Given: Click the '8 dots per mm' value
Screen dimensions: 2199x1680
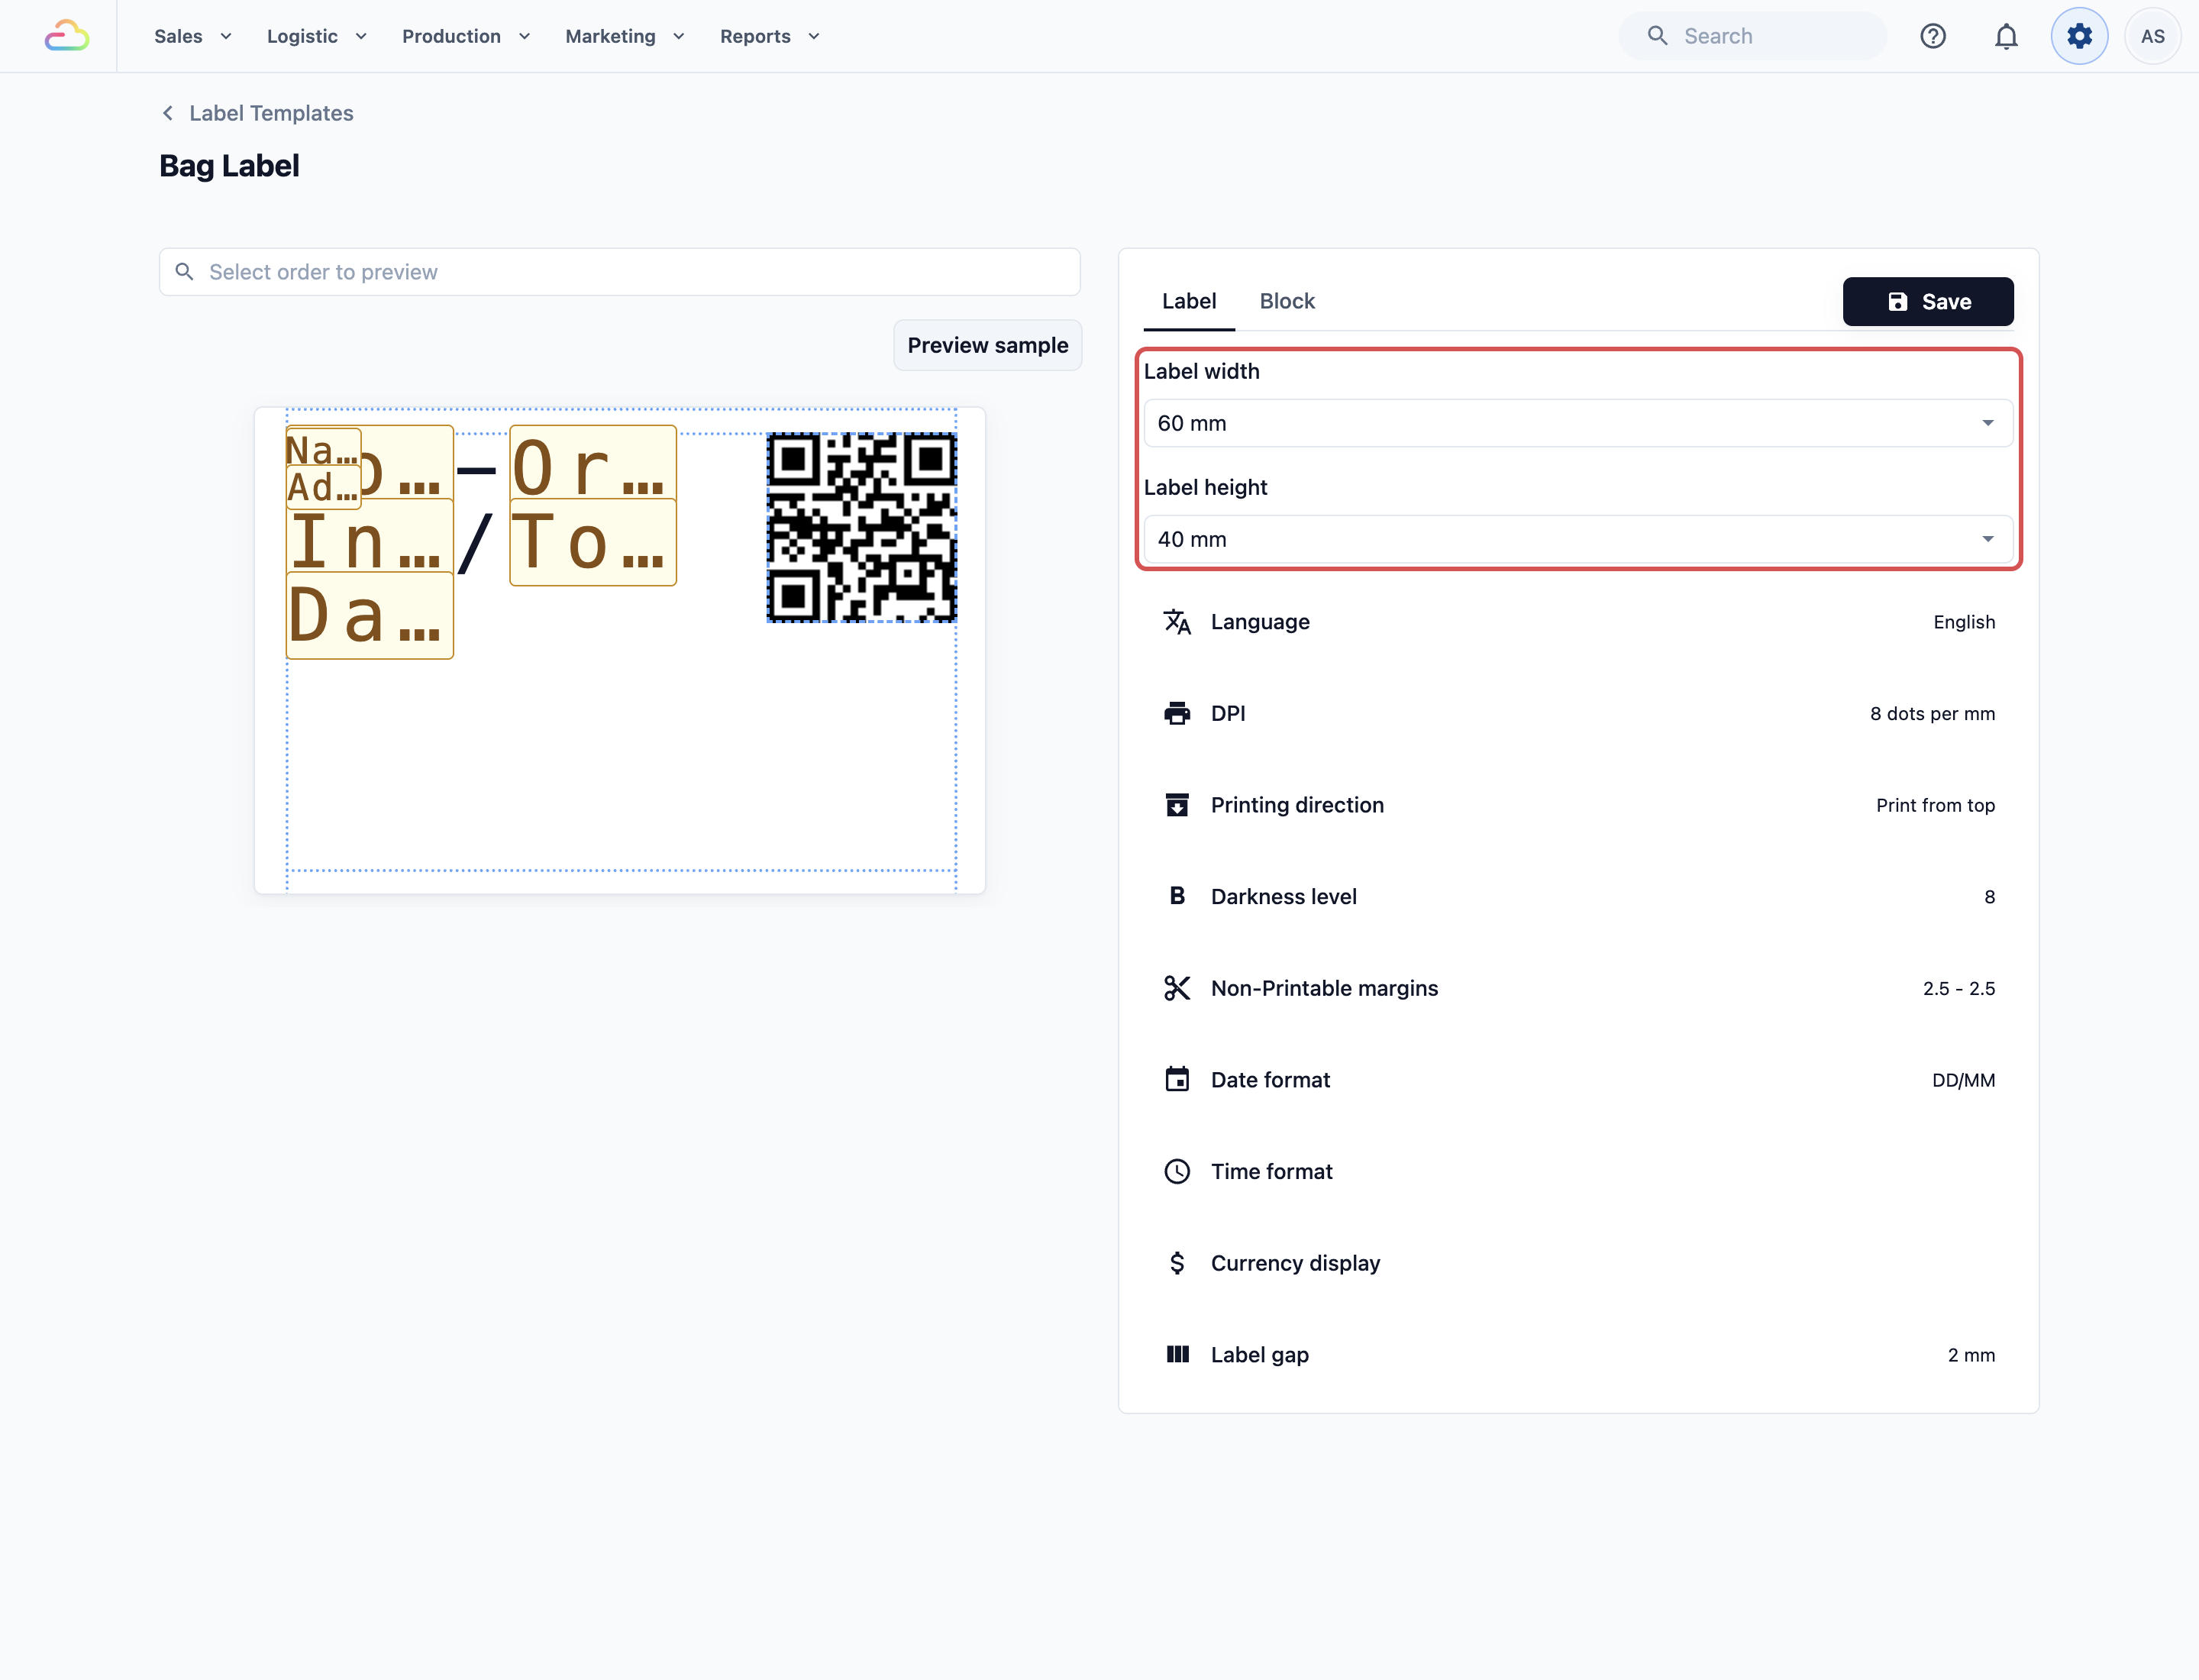Looking at the screenshot, I should point(1932,713).
